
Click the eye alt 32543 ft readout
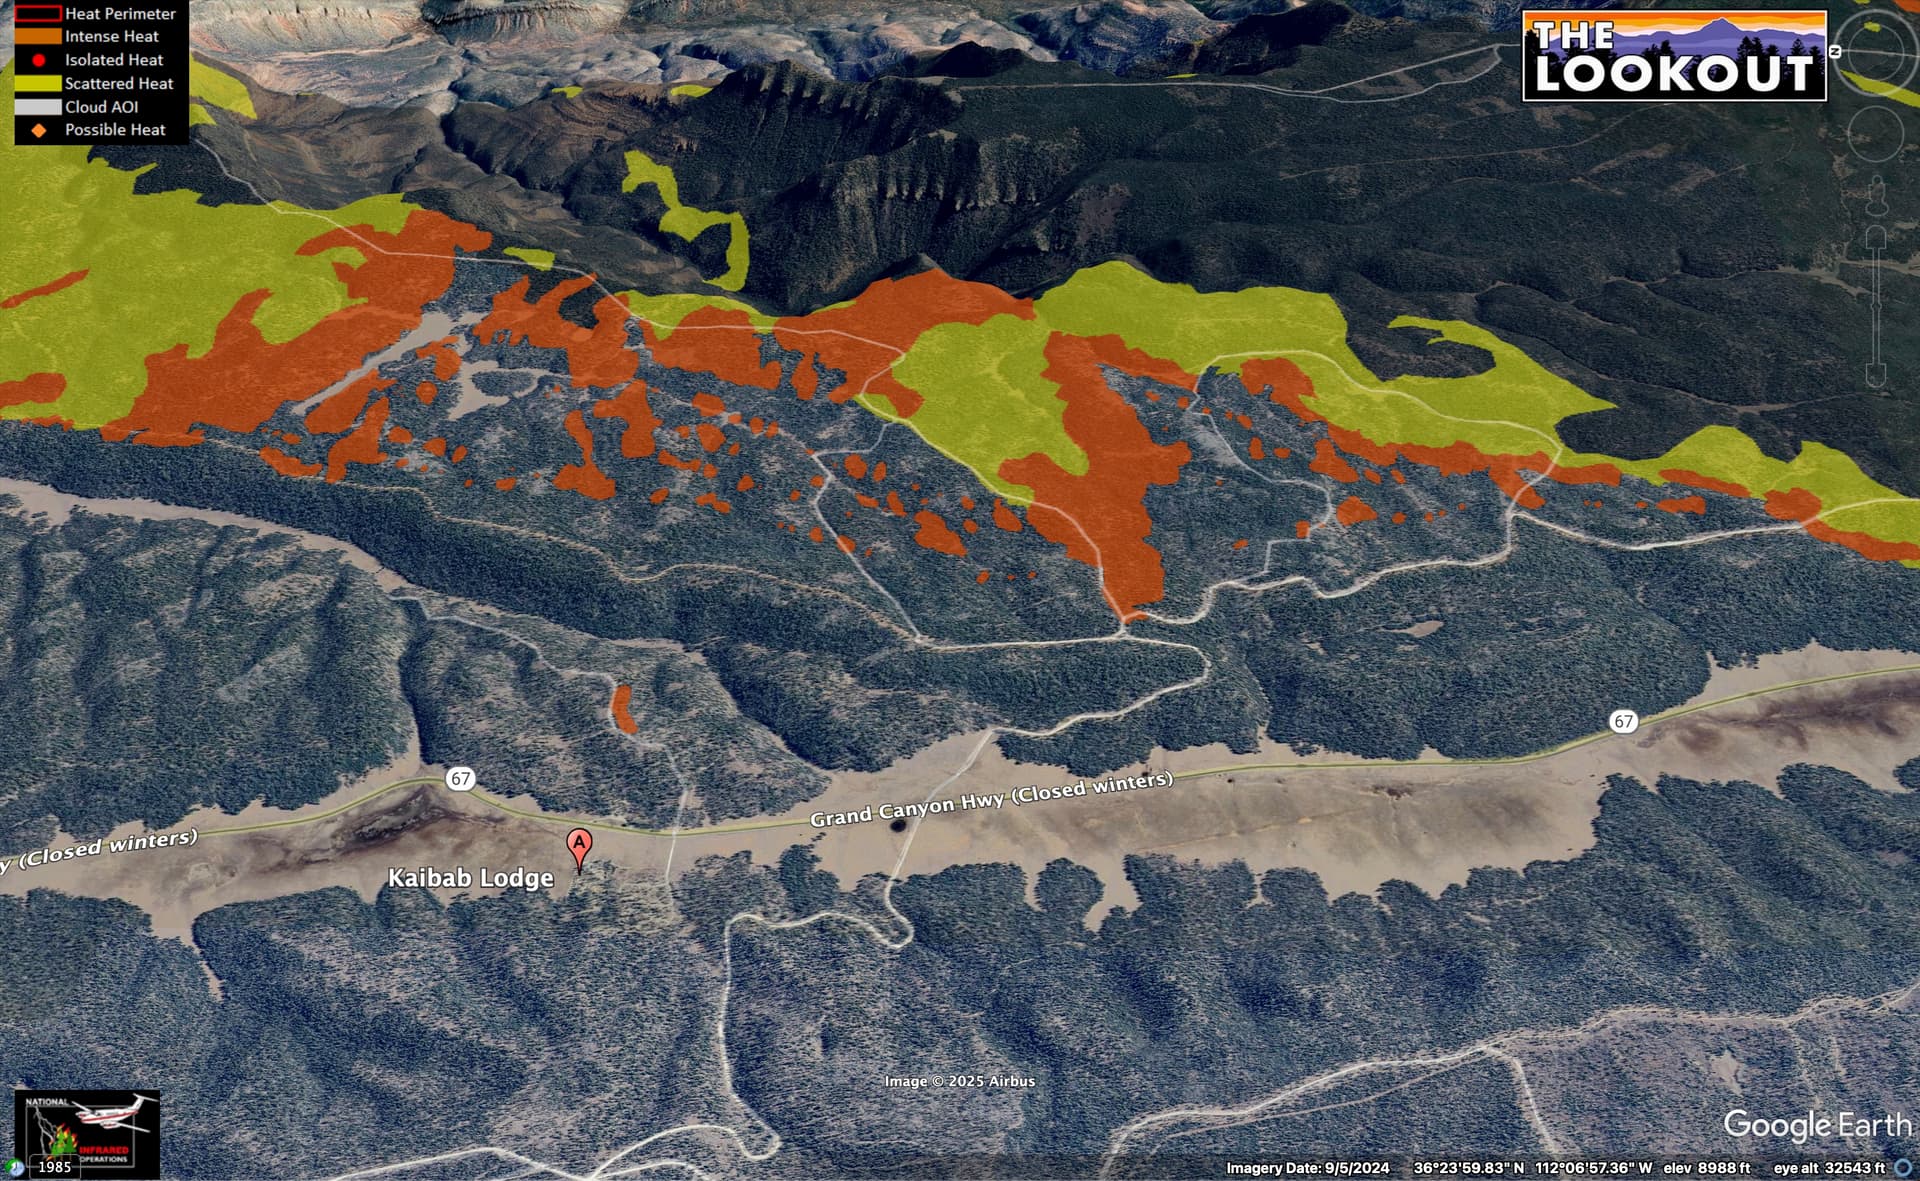coord(1829,1168)
